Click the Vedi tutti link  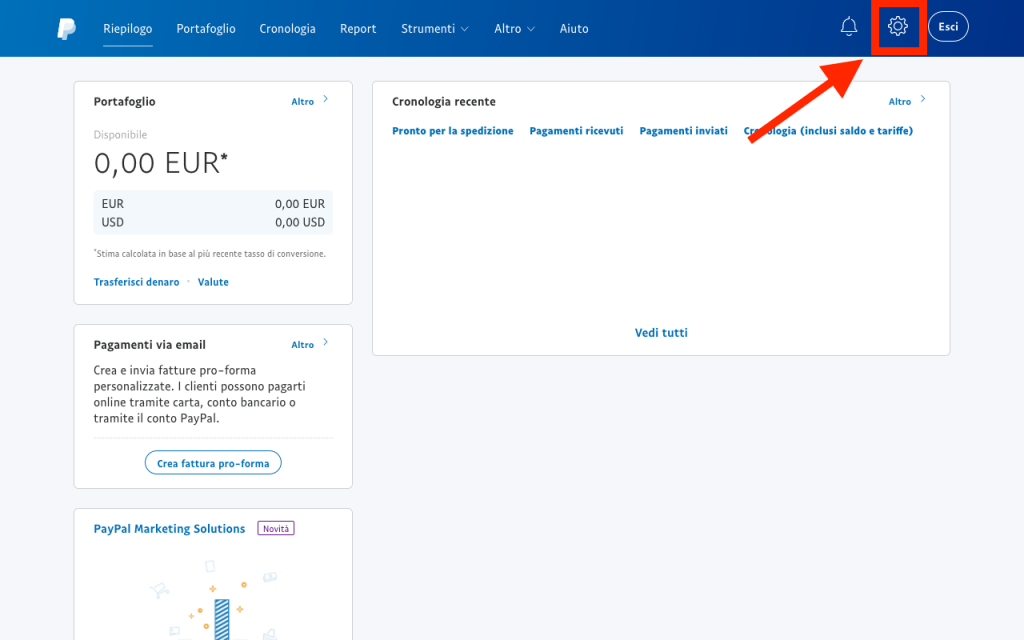click(661, 332)
